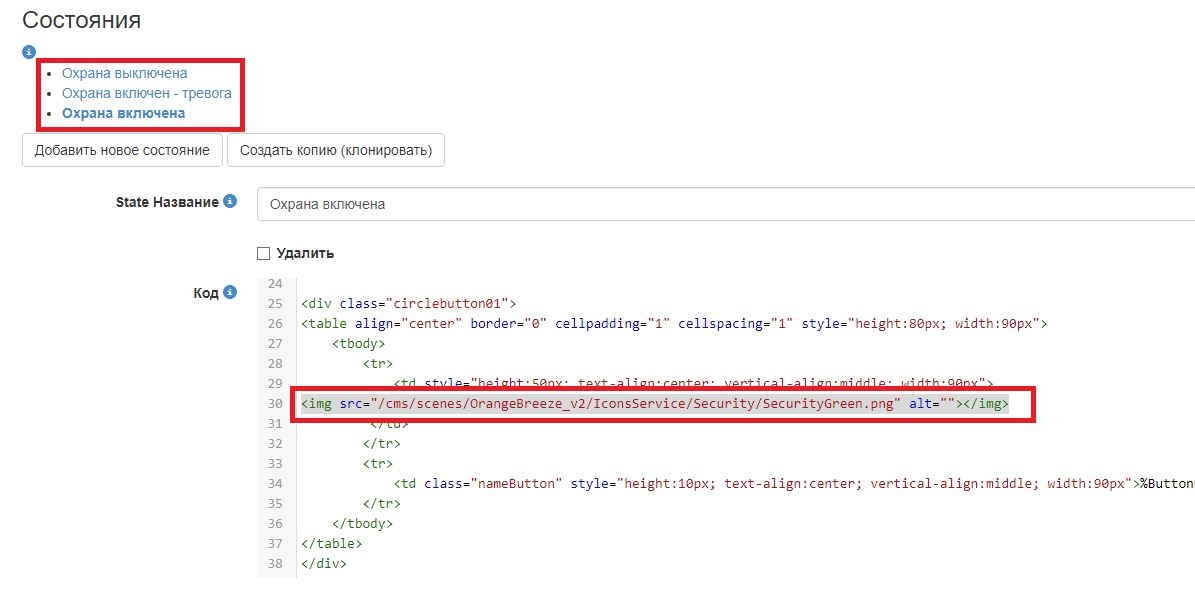This screenshot has height=589, width=1195.
Task: Click the info icon below Состояния heading
Action: [x=29, y=51]
